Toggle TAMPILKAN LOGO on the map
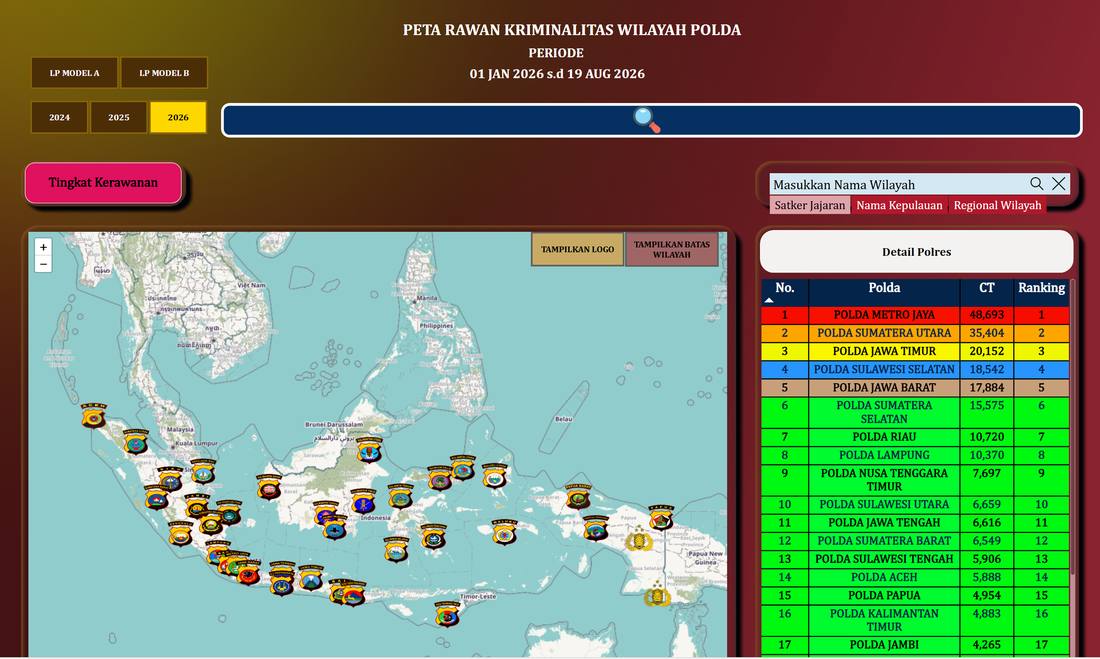Screen dimensions: 1100x659 (x=577, y=249)
